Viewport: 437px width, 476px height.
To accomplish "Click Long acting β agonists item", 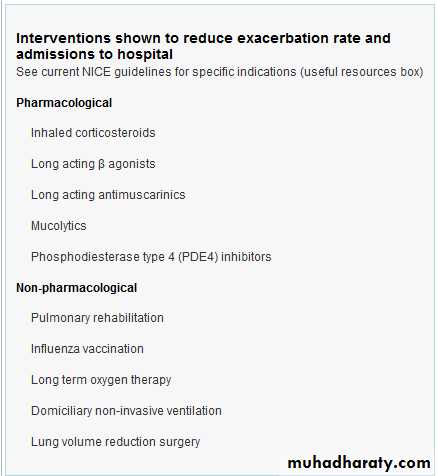I will (93, 164).
